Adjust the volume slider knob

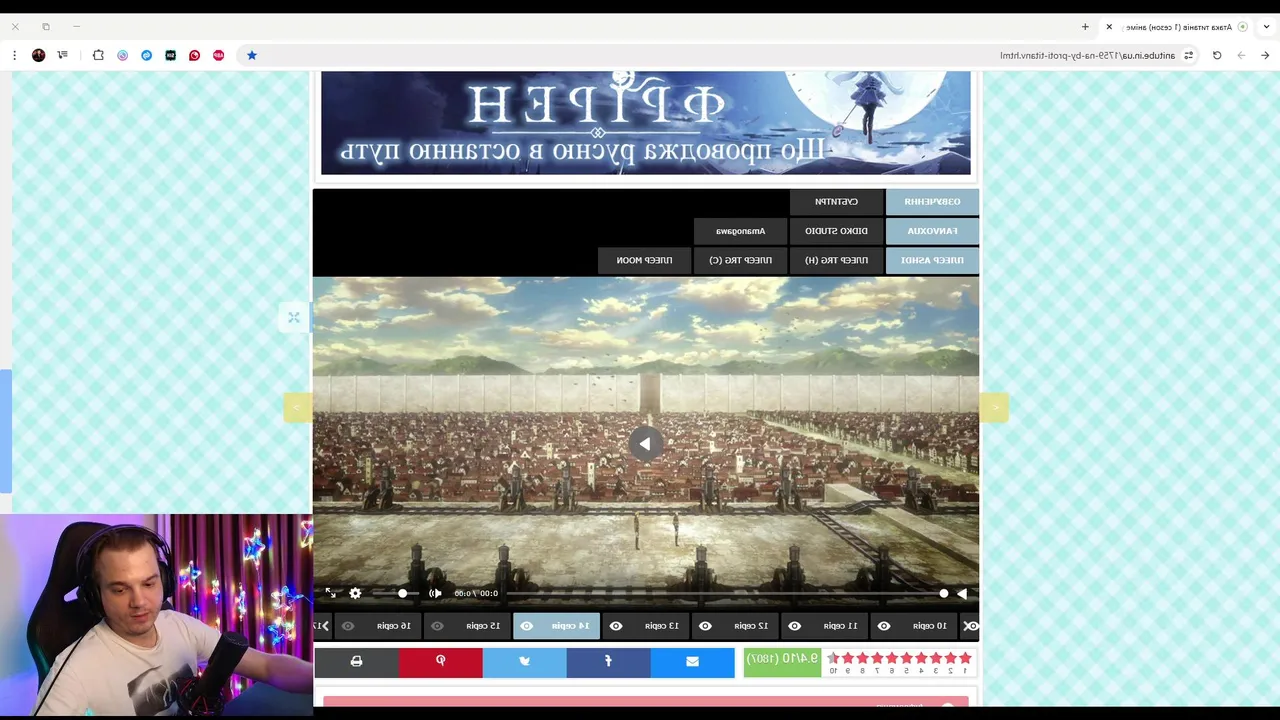[402, 593]
